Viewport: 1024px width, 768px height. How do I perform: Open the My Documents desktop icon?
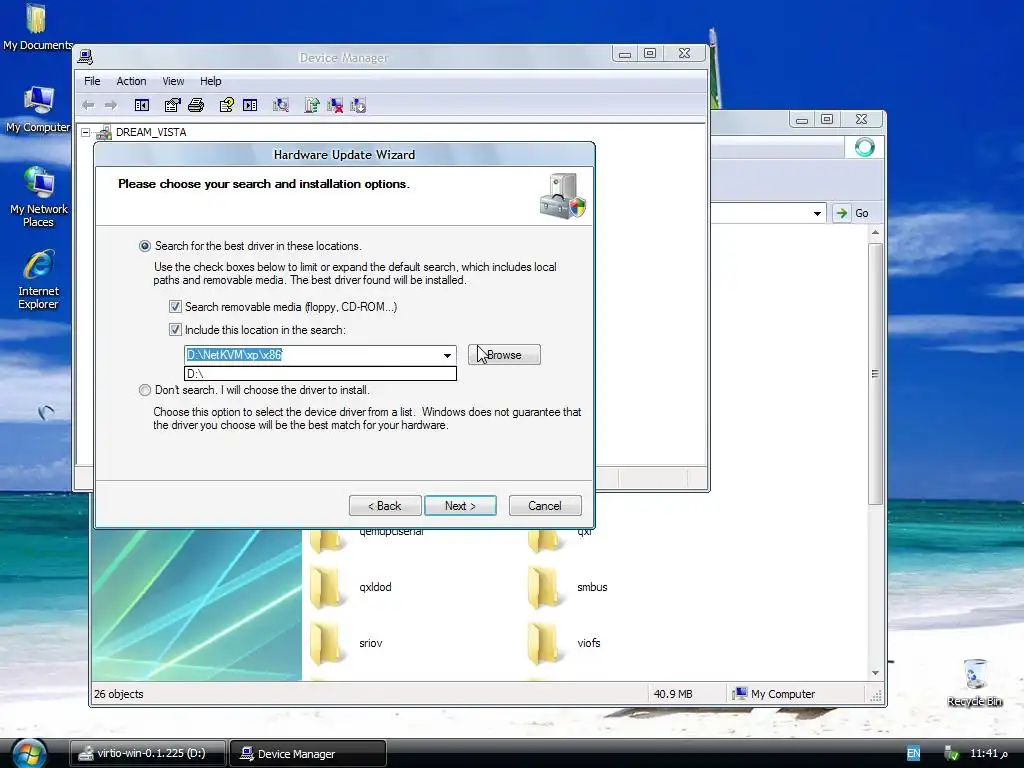(37, 27)
